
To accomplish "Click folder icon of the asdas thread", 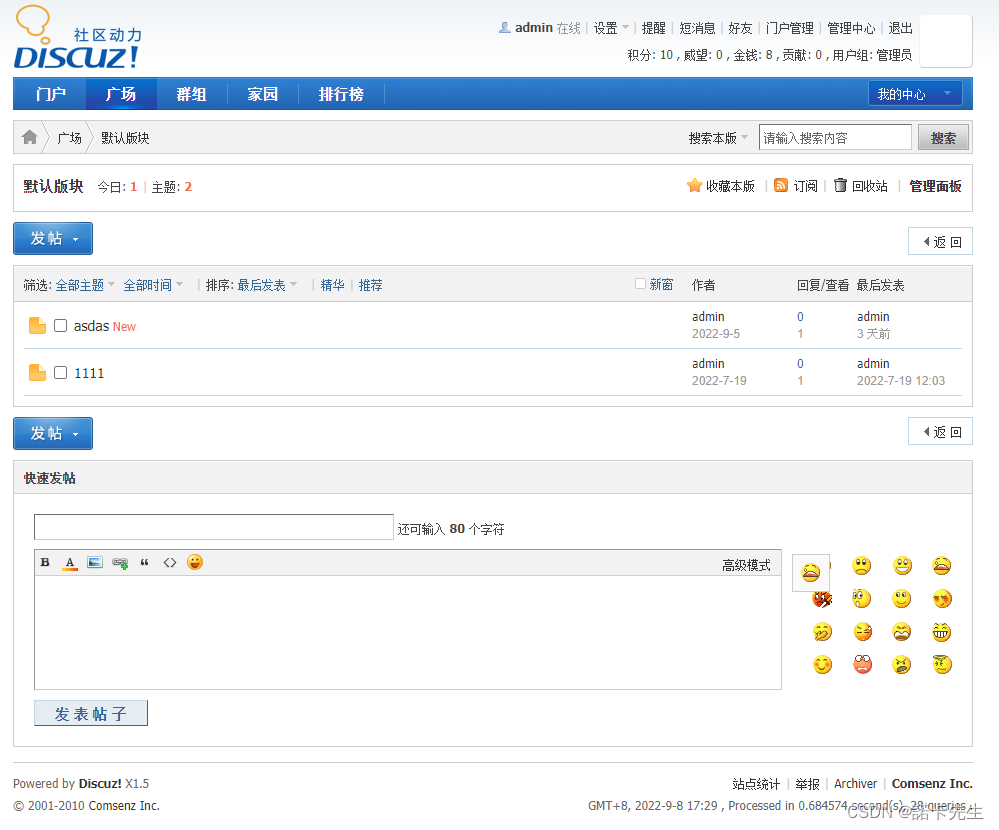I will [38, 326].
